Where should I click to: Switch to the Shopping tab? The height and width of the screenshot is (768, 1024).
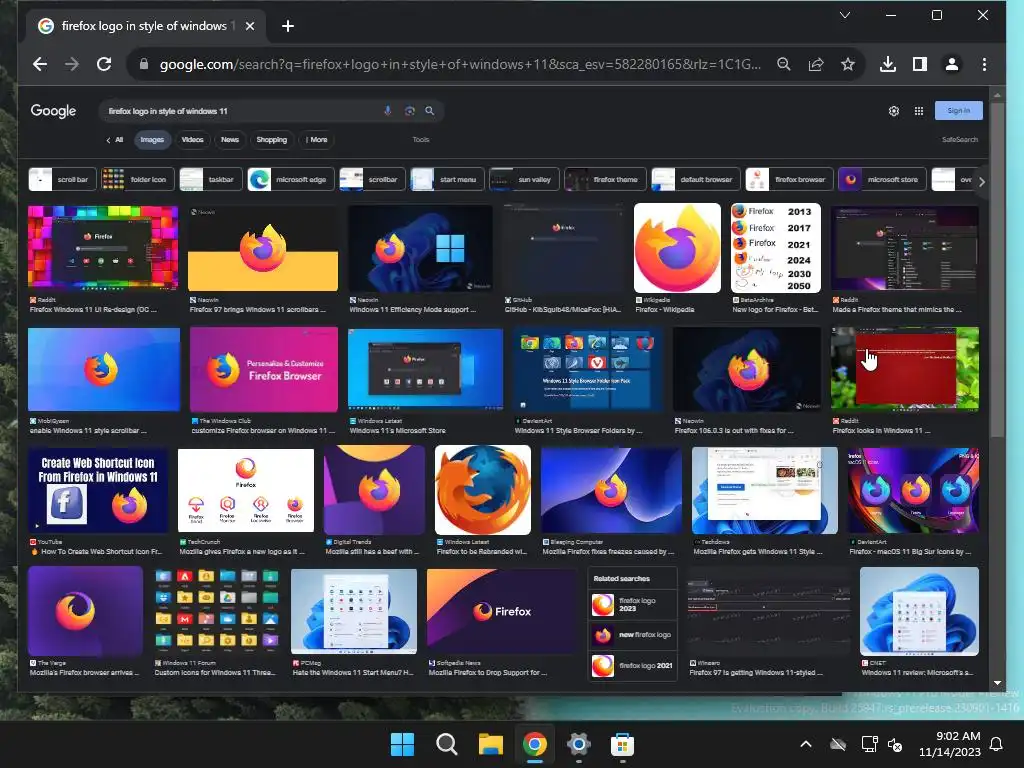coord(272,140)
